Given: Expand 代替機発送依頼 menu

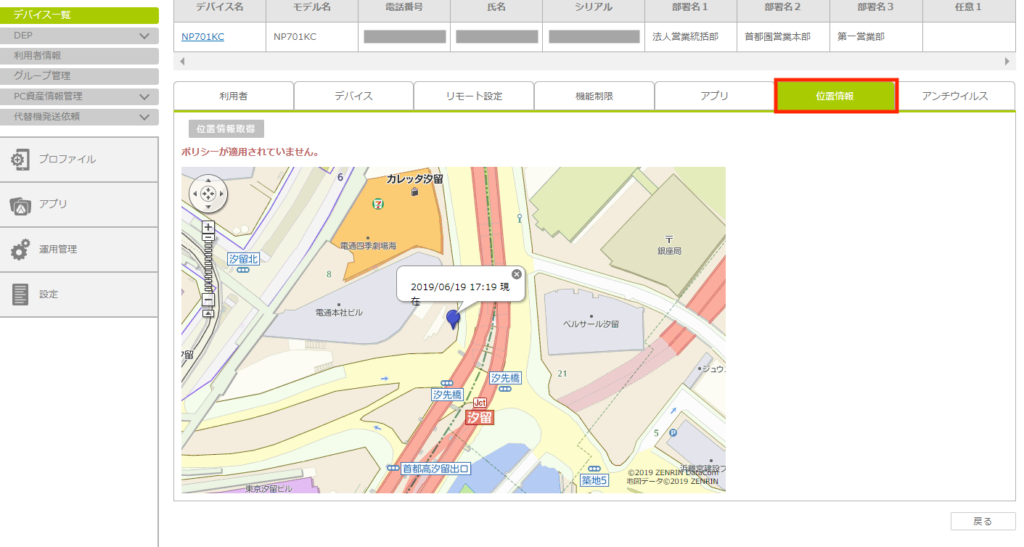Looking at the screenshot, I should click(x=145, y=117).
